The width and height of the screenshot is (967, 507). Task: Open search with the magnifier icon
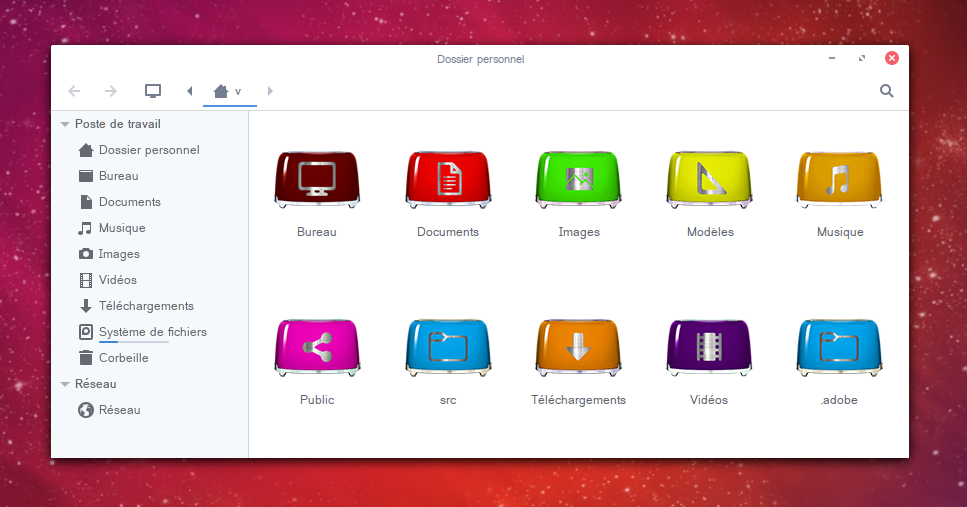pos(886,91)
